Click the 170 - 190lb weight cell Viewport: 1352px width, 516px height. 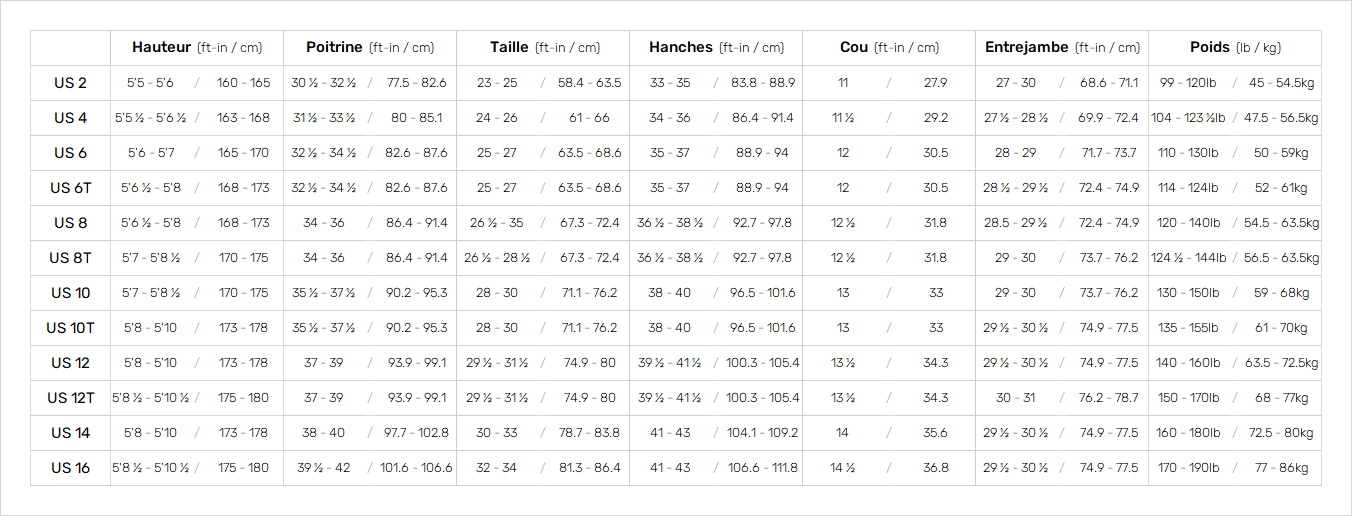(1187, 468)
